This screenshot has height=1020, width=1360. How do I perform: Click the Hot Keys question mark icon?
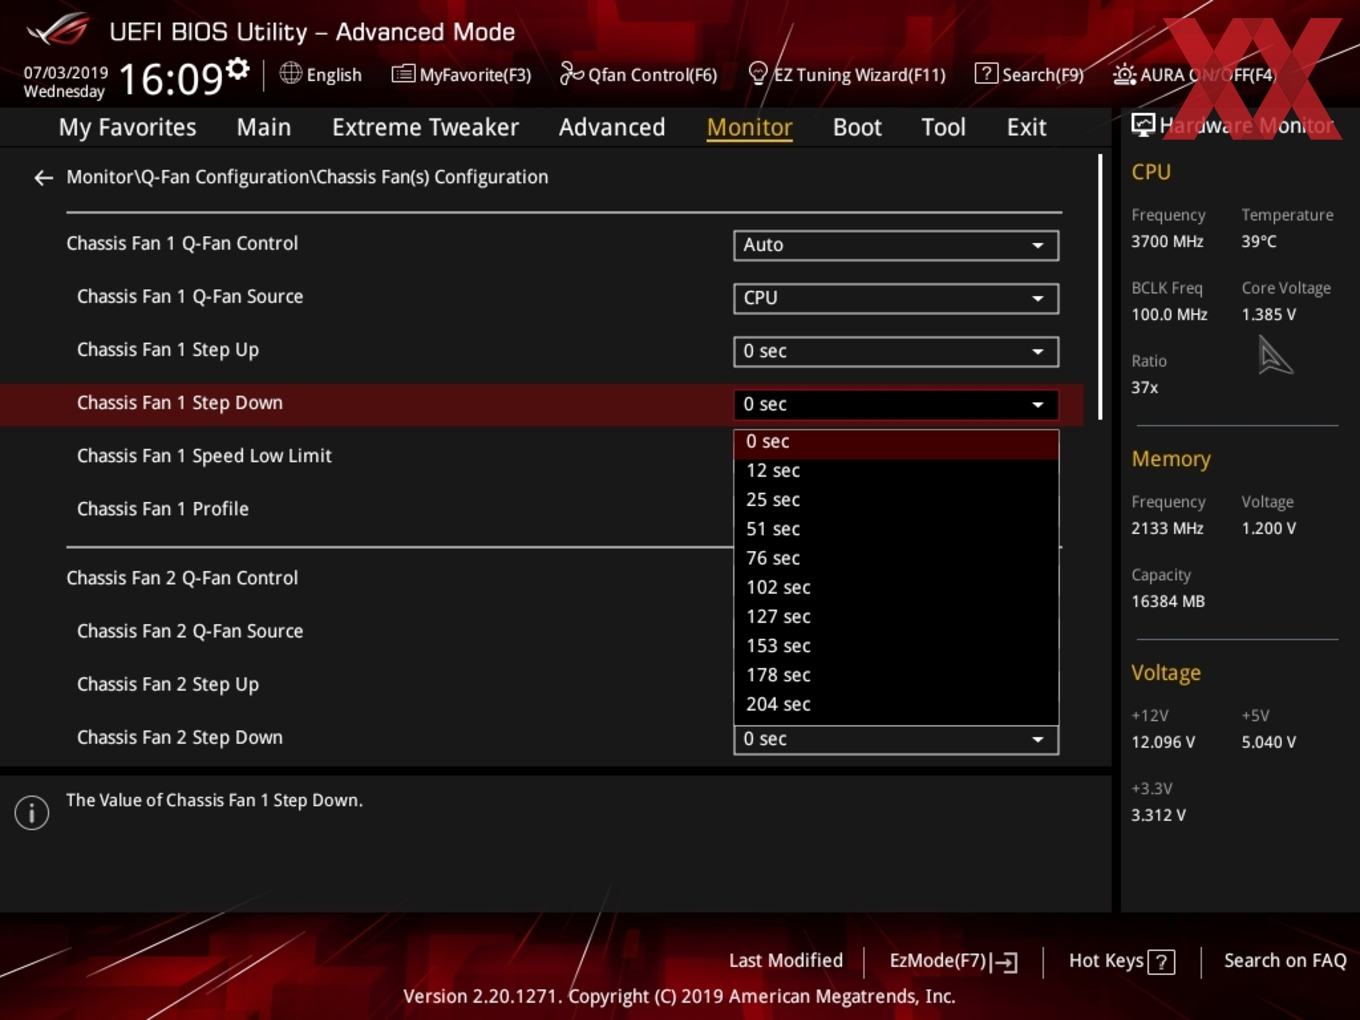tap(1161, 962)
